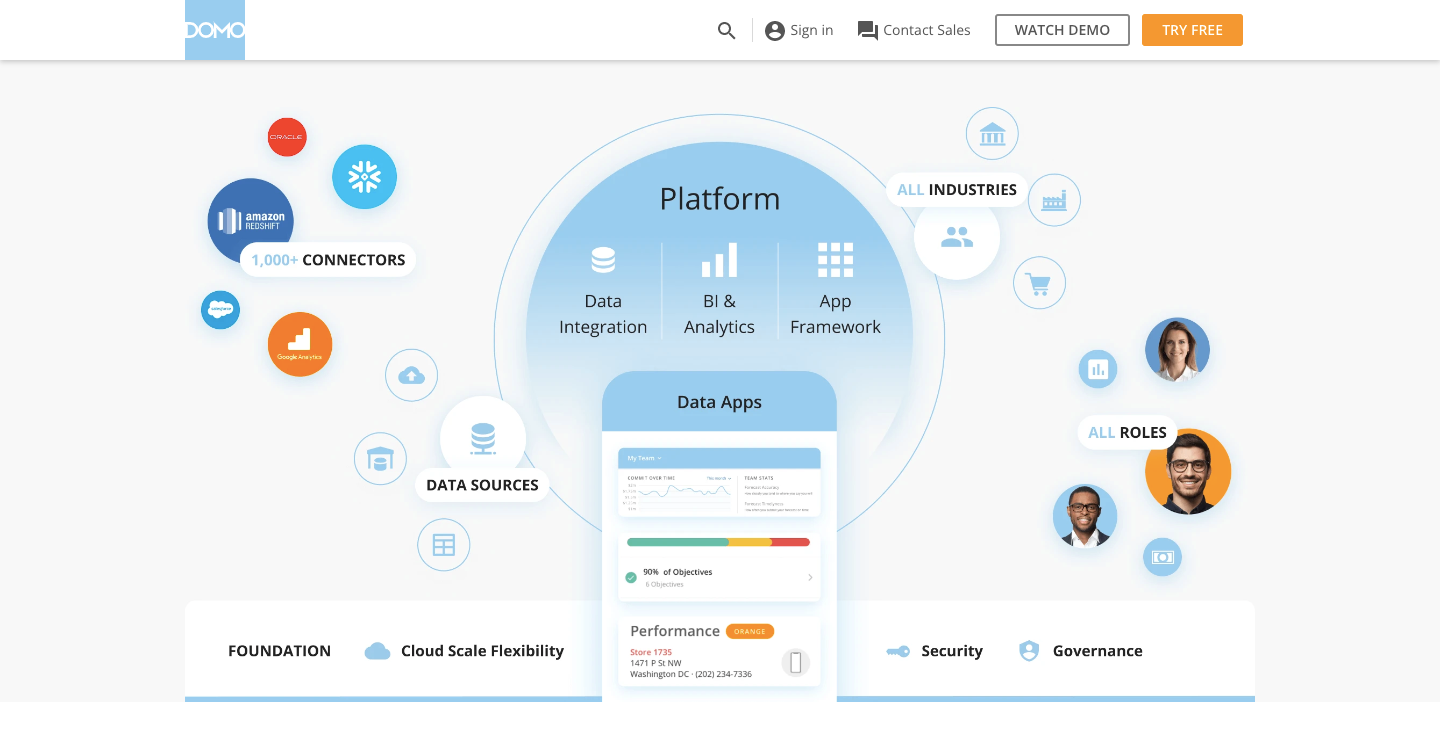Select the bank building industry icon
Image resolution: width=1440 pixels, height=744 pixels.
(991, 133)
